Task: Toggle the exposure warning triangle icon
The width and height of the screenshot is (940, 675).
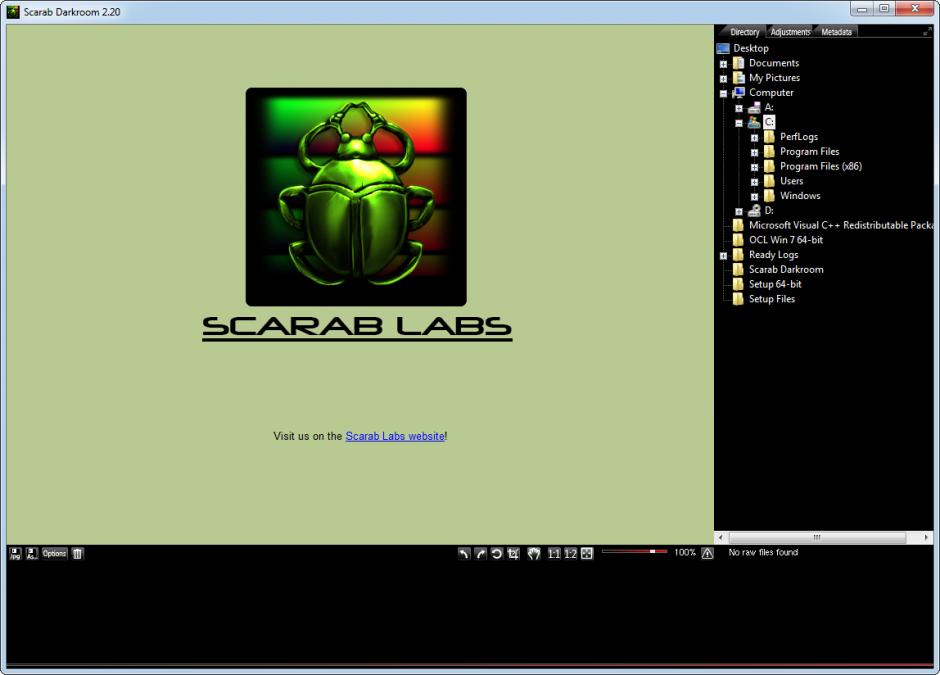Action: (x=708, y=553)
